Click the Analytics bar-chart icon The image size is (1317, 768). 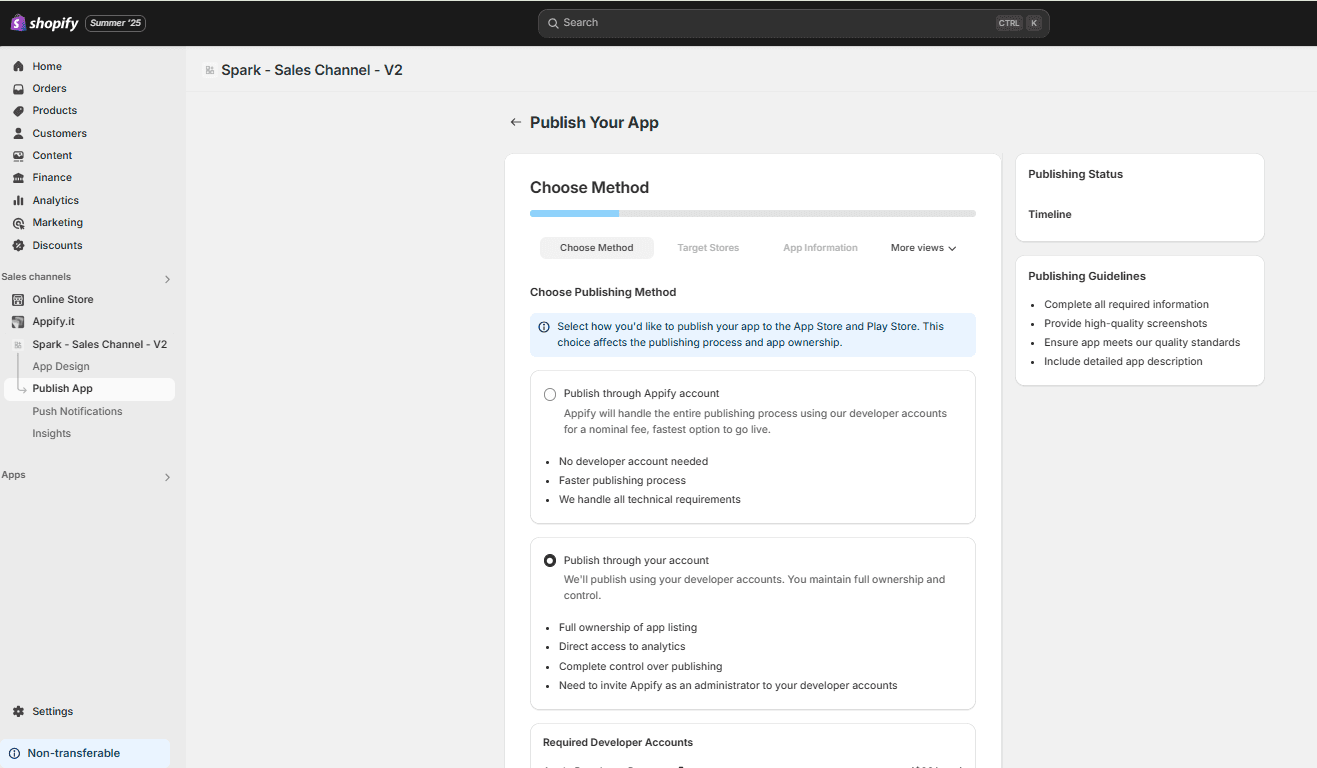tap(18, 200)
